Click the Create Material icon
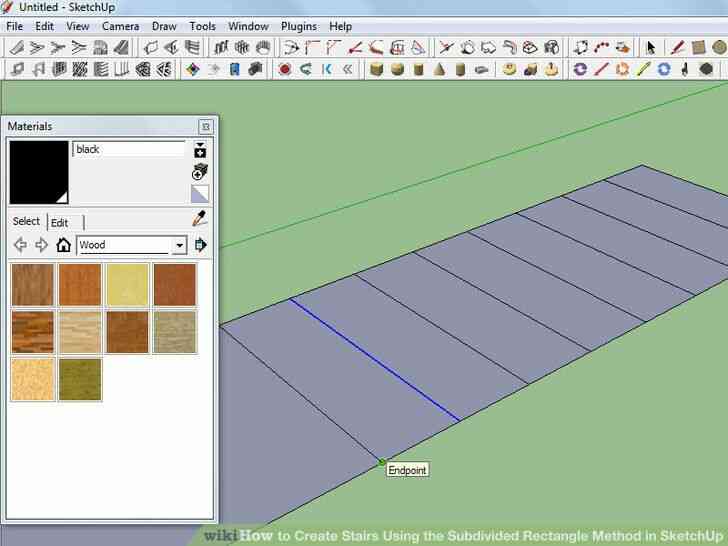 tap(200, 172)
